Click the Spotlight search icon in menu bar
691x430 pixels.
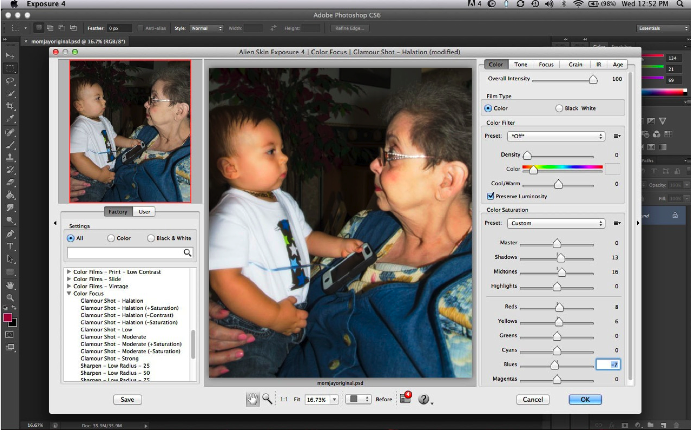click(680, 4)
